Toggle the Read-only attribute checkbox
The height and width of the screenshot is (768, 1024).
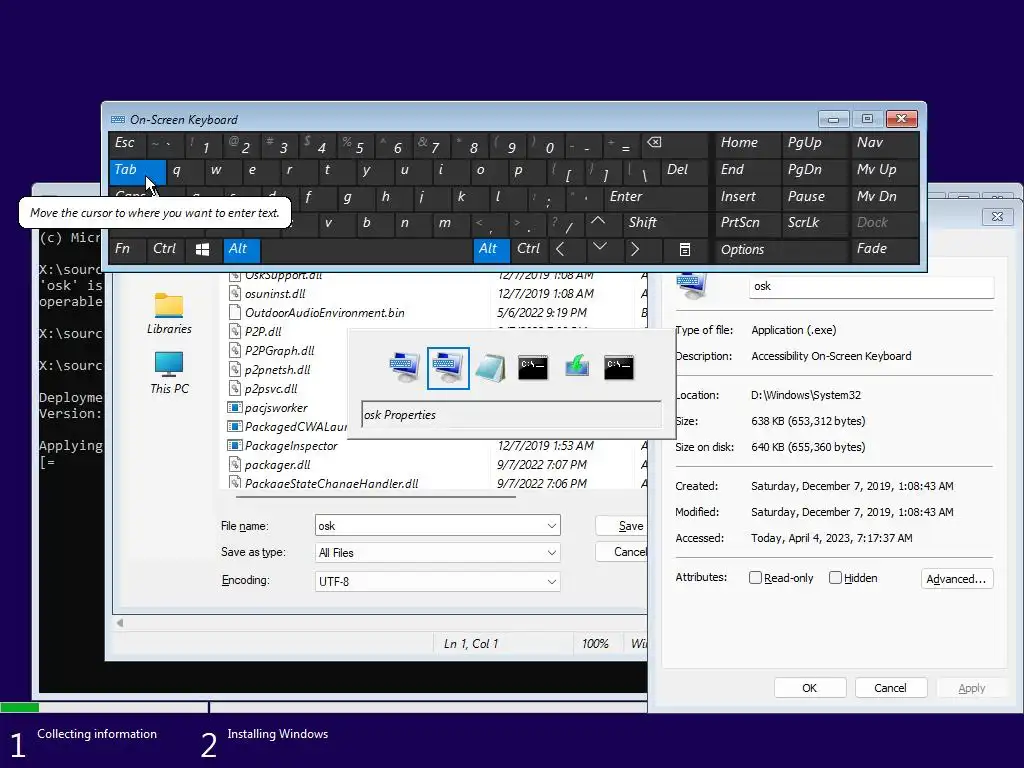coord(756,578)
